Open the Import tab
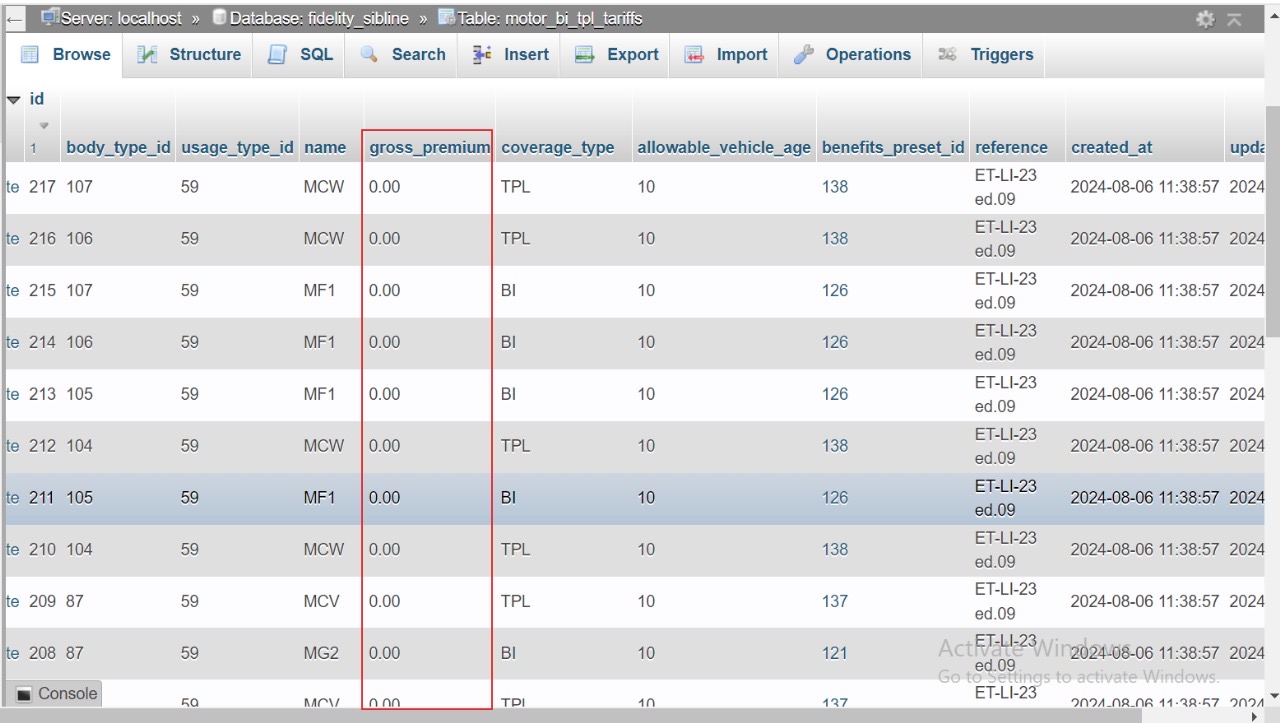This screenshot has height=723, width=1280. [x=727, y=55]
